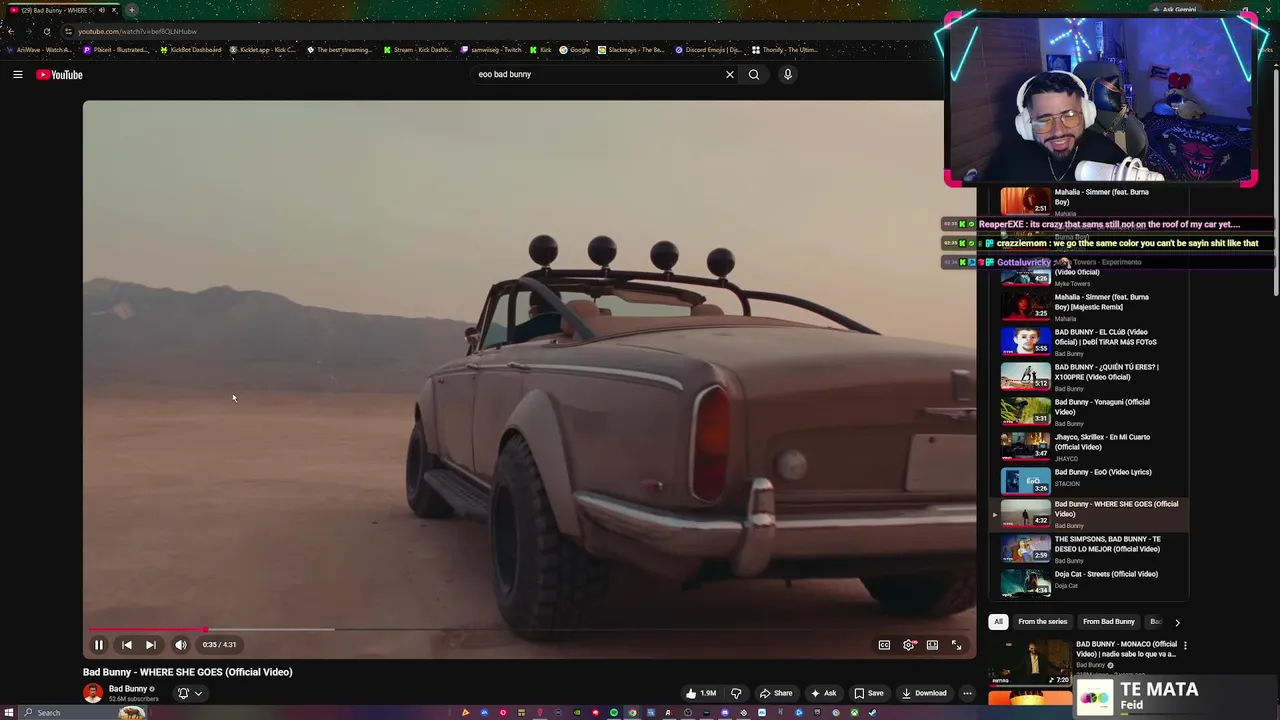Select the 'From the series' chip
1280x720 pixels.
coord(1042,622)
